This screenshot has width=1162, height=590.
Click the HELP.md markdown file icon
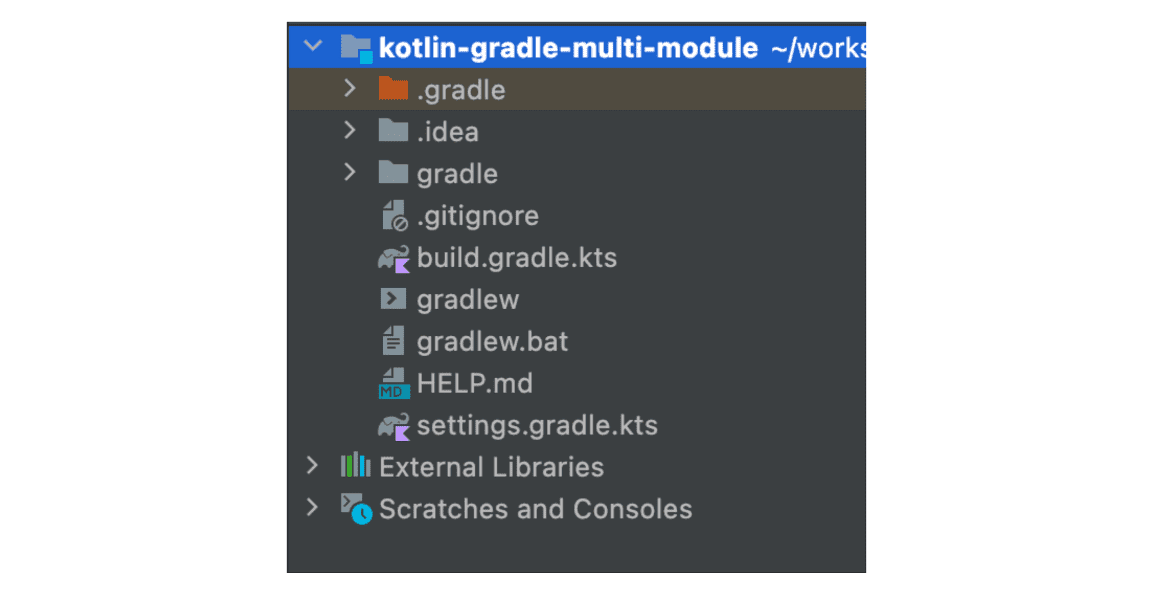point(394,384)
